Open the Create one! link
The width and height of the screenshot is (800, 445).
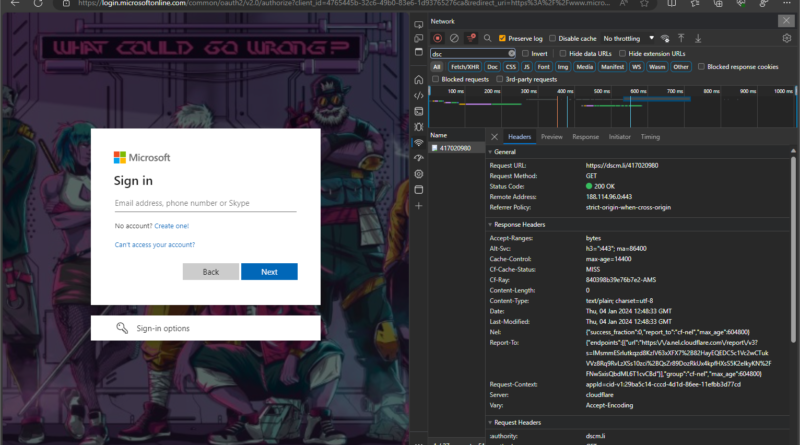click(x=171, y=226)
